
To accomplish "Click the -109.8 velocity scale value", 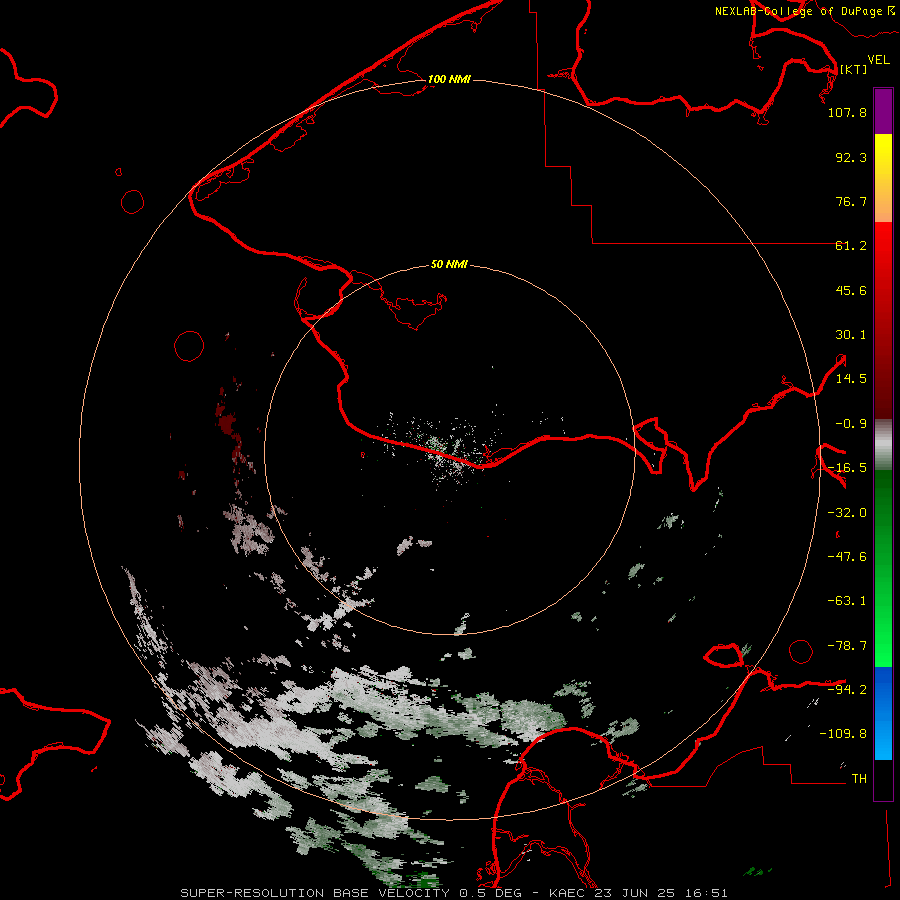I will pyautogui.click(x=843, y=734).
